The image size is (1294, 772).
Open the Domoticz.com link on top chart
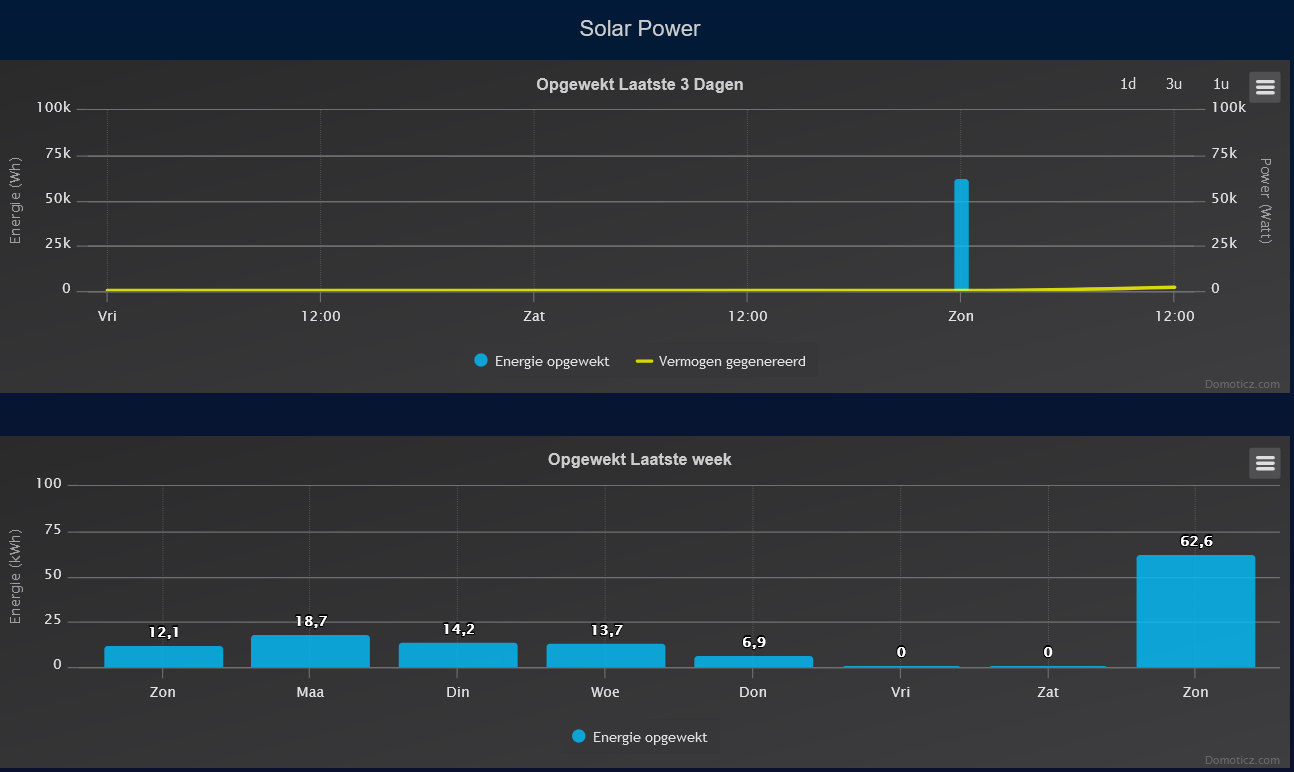click(x=1242, y=384)
